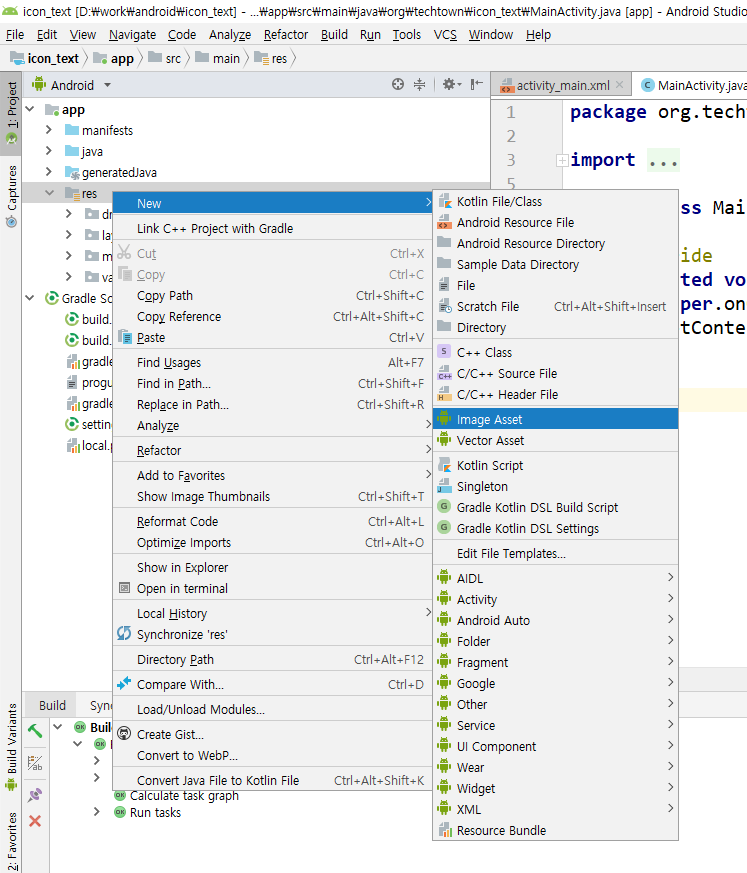Click the Vector Asset android icon
Screen dimensions: 747x873
click(x=444, y=440)
